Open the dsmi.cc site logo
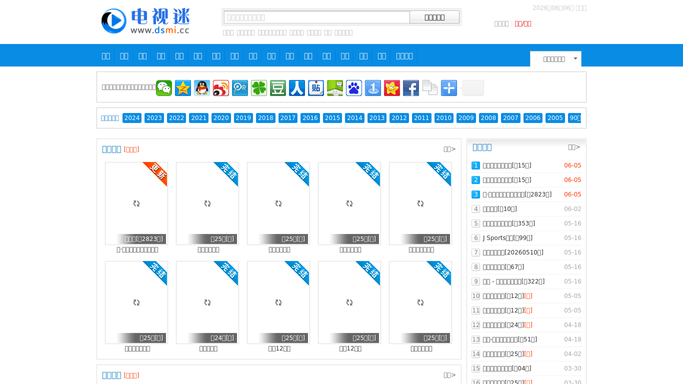This screenshot has height=384, width=683. [x=145, y=21]
